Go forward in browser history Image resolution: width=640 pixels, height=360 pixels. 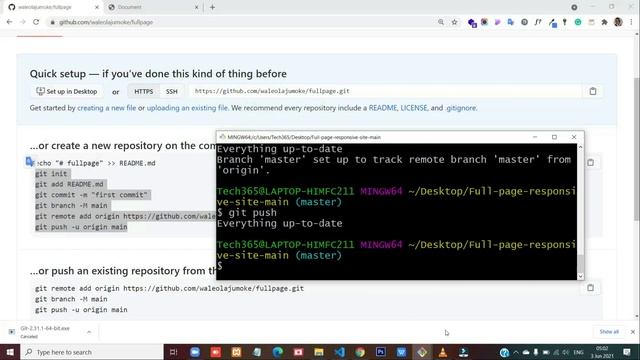23,22
